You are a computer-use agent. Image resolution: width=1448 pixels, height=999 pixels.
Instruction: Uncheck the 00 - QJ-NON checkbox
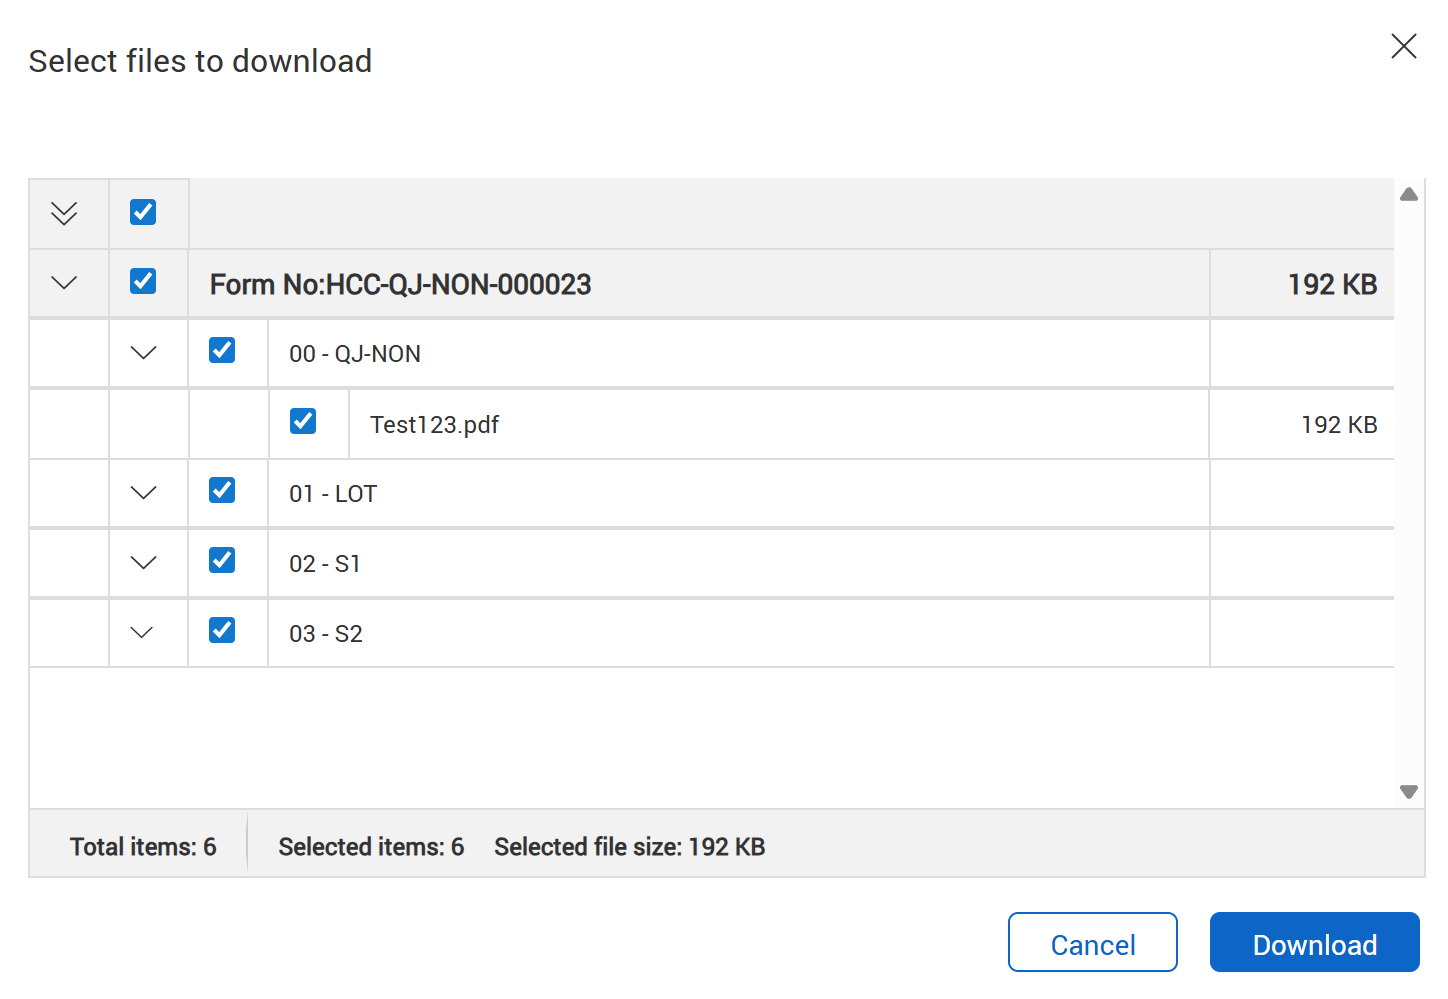point(222,350)
